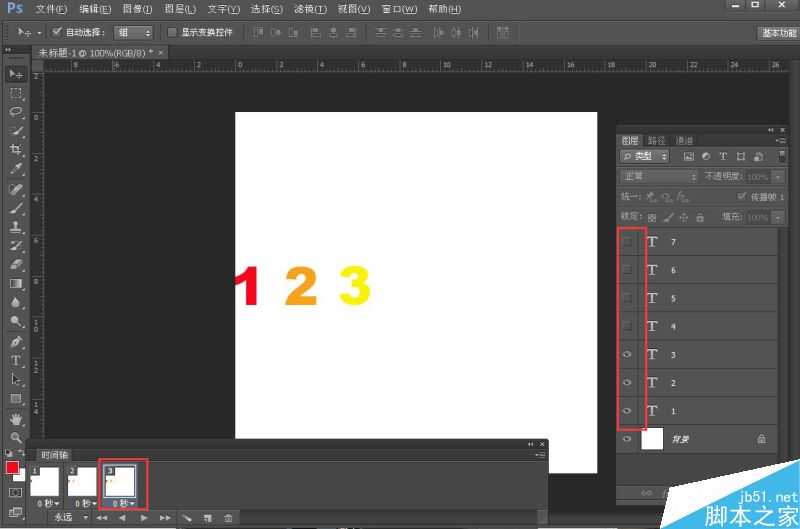
Task: Click the red foreground color swatch
Action: tap(12, 467)
